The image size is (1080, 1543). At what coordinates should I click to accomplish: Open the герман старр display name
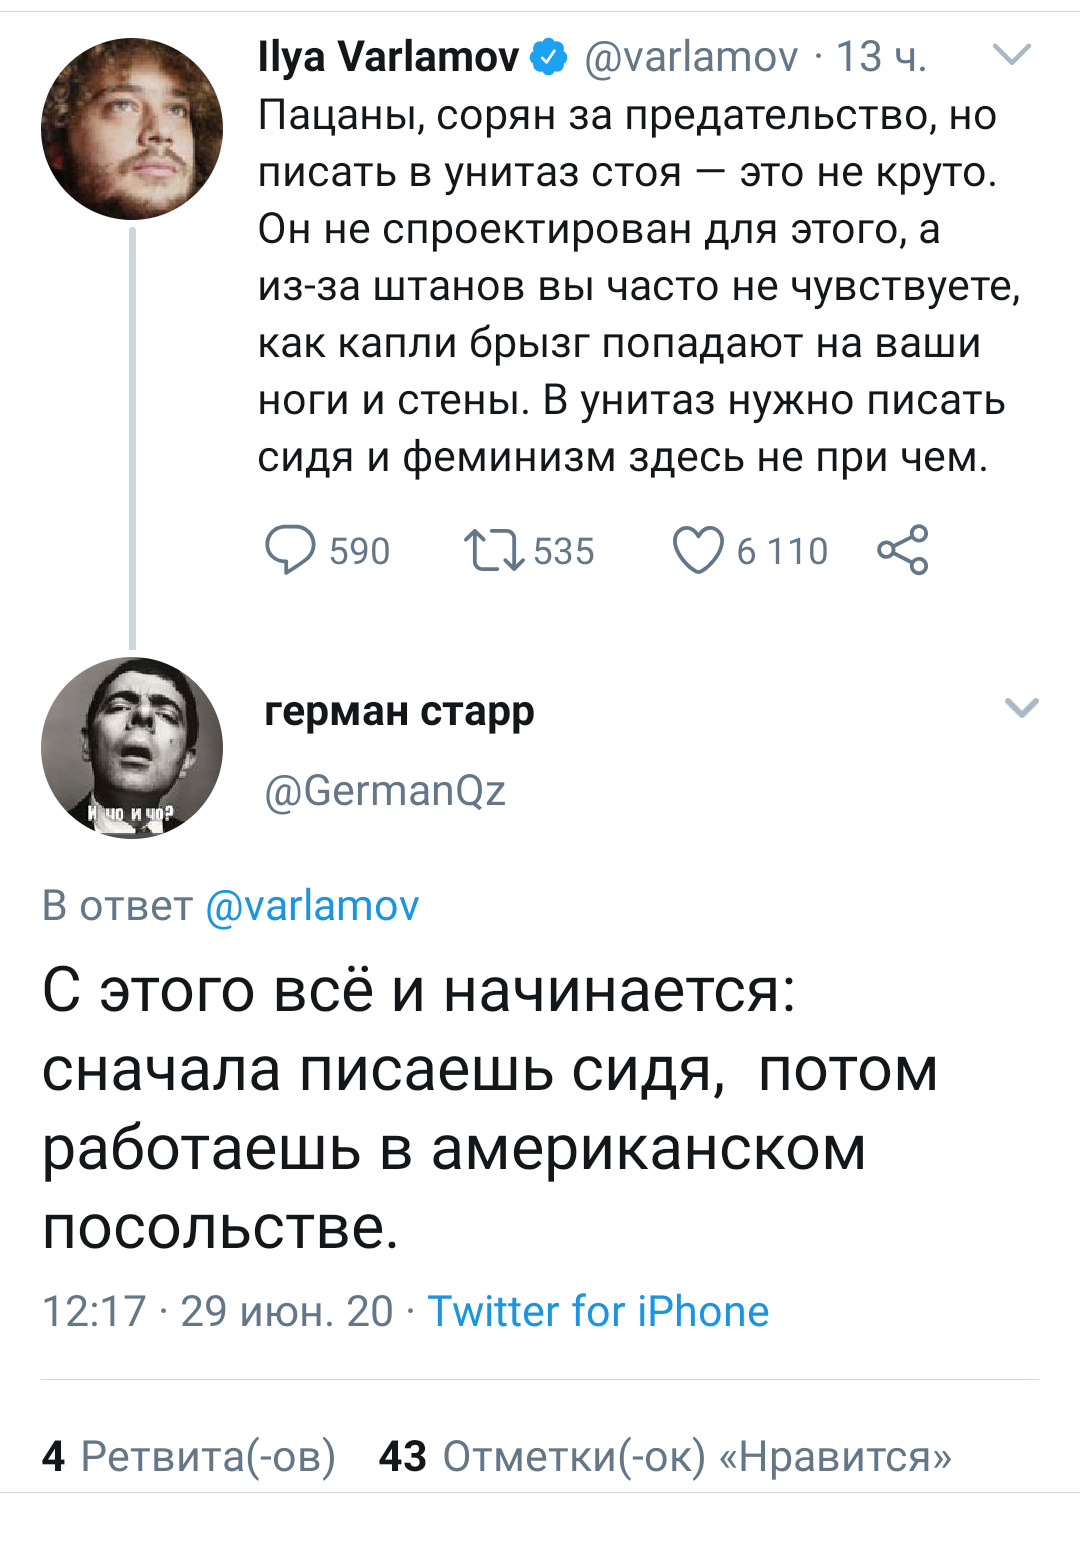coord(399,711)
